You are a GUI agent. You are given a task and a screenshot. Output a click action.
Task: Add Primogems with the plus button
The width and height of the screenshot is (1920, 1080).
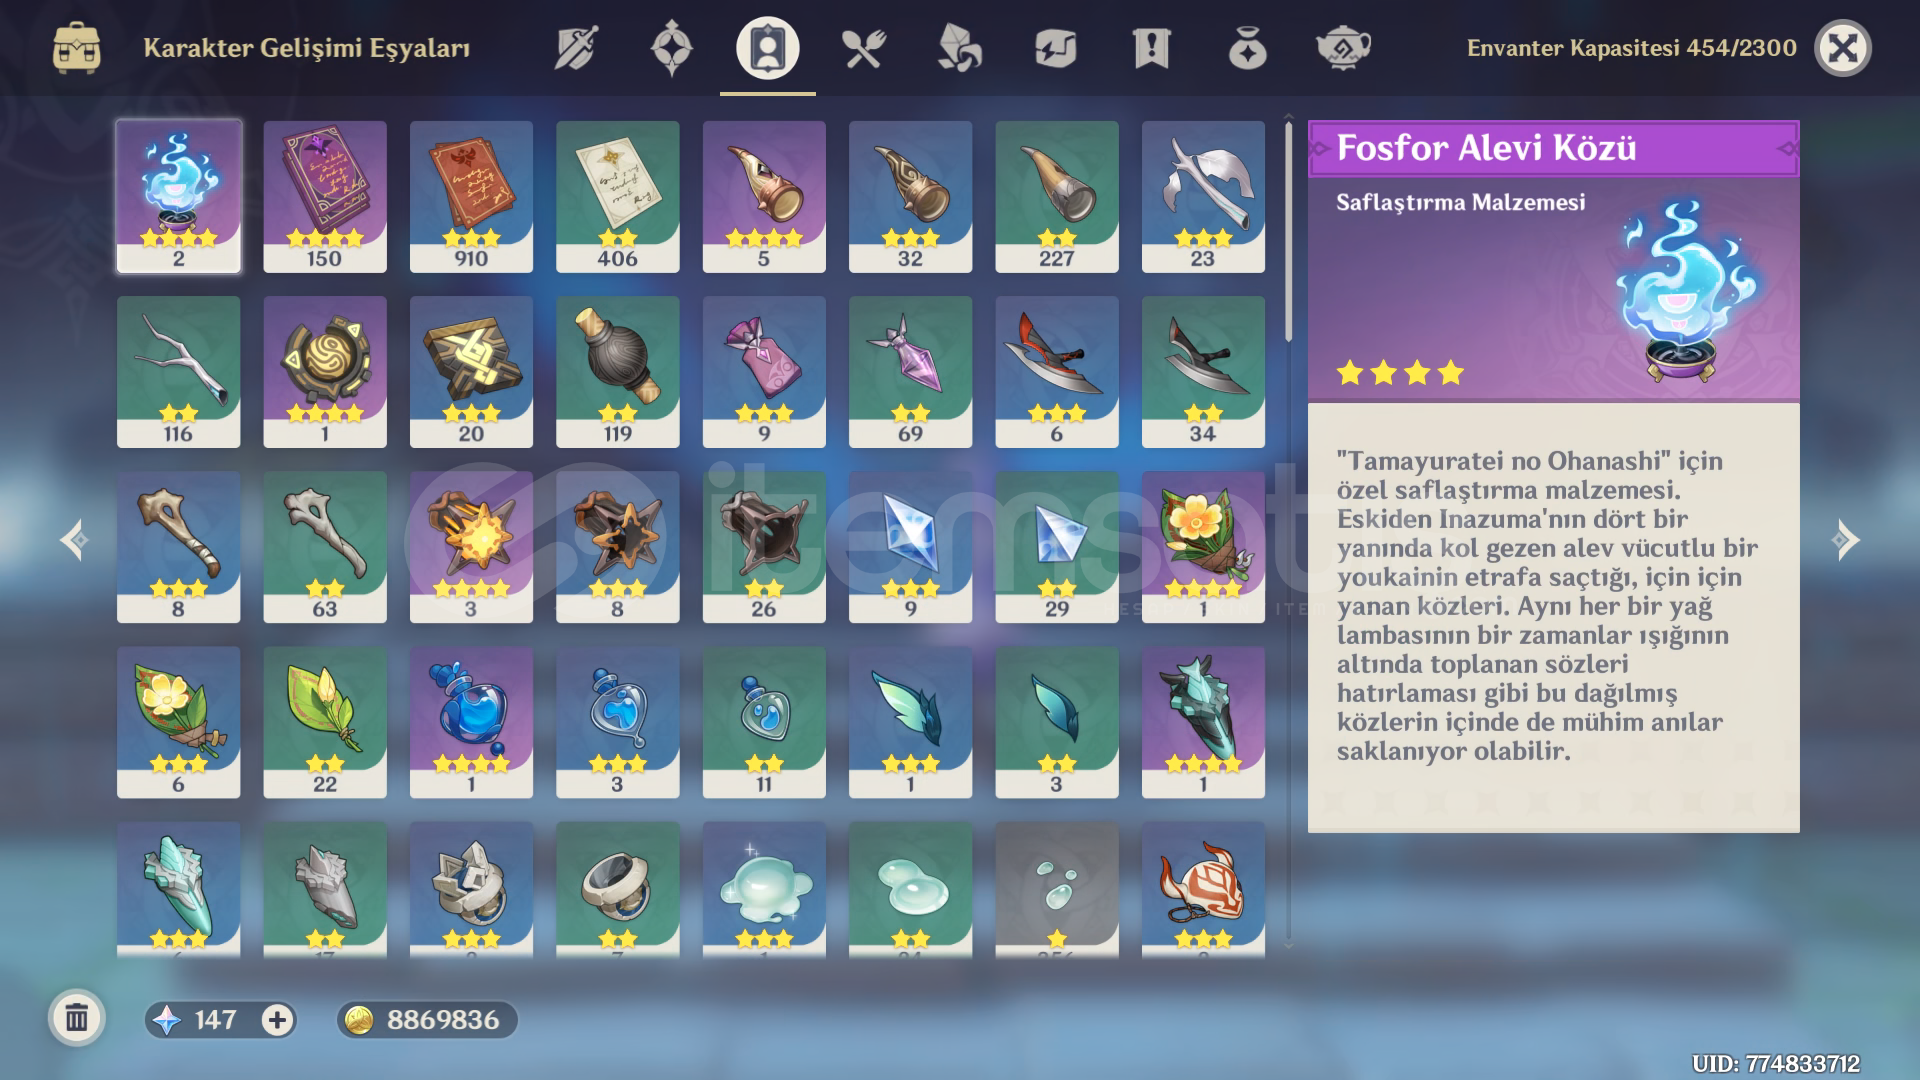click(277, 1020)
